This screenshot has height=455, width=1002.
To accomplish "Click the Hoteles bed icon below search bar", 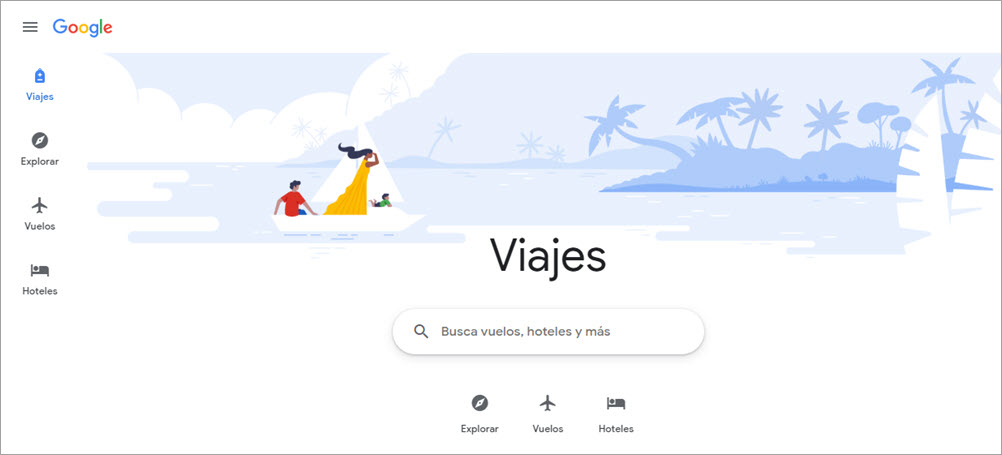I will (616, 403).
